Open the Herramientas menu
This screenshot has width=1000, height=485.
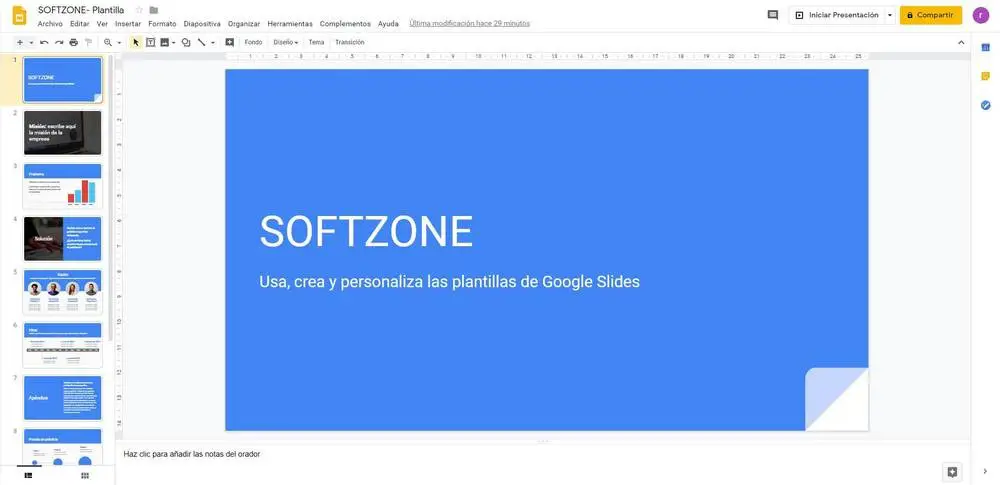click(x=290, y=24)
